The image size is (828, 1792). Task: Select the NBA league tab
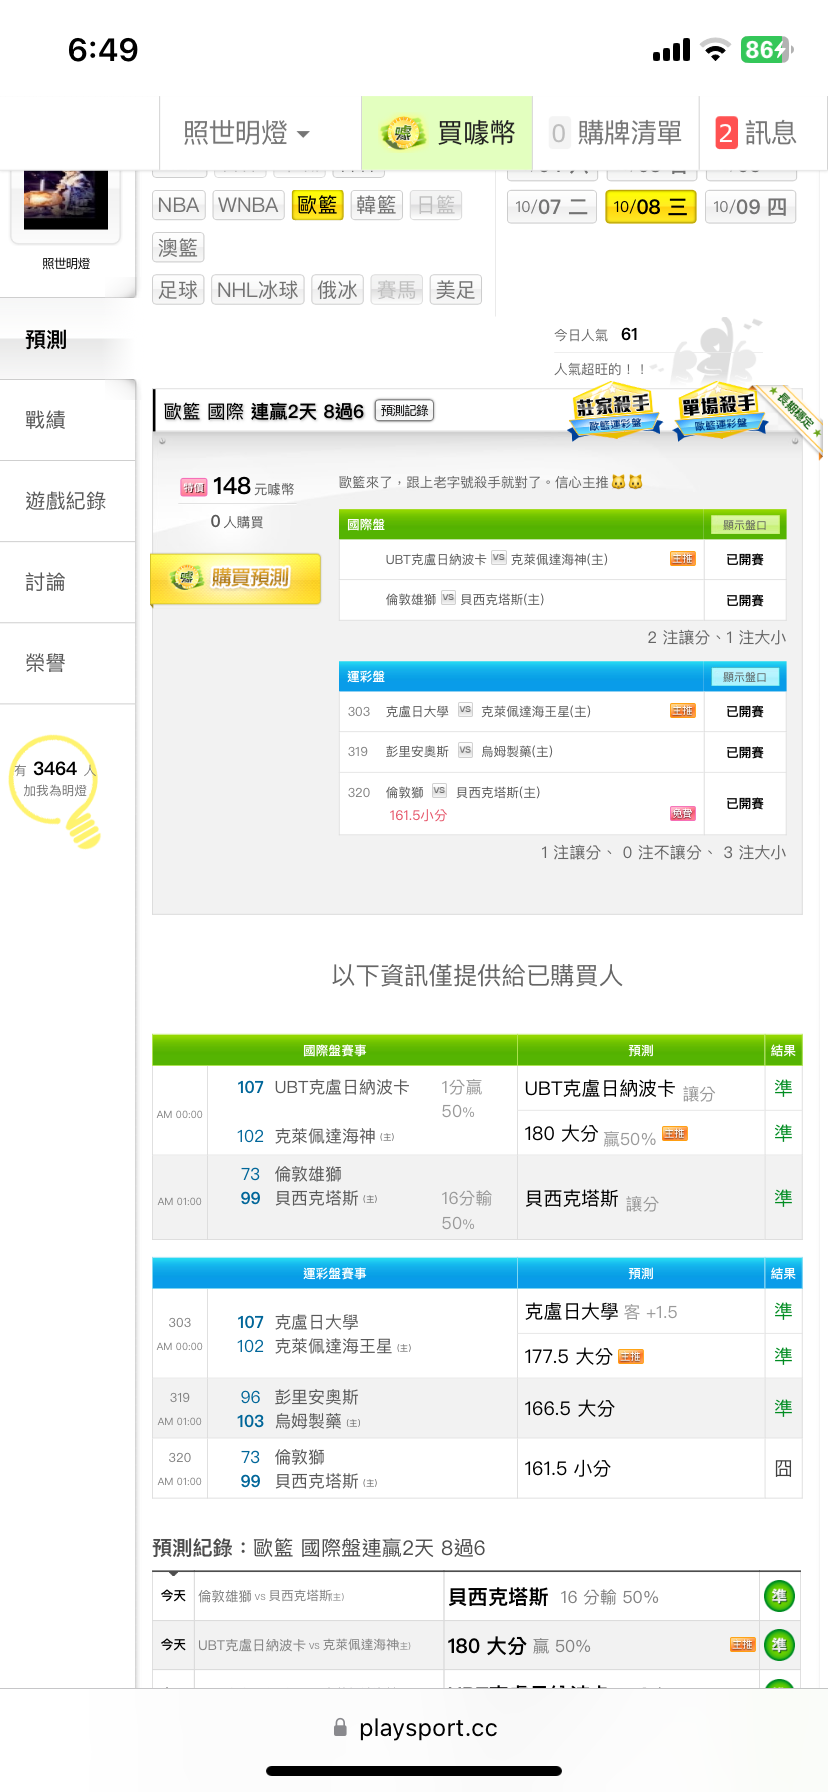[178, 205]
